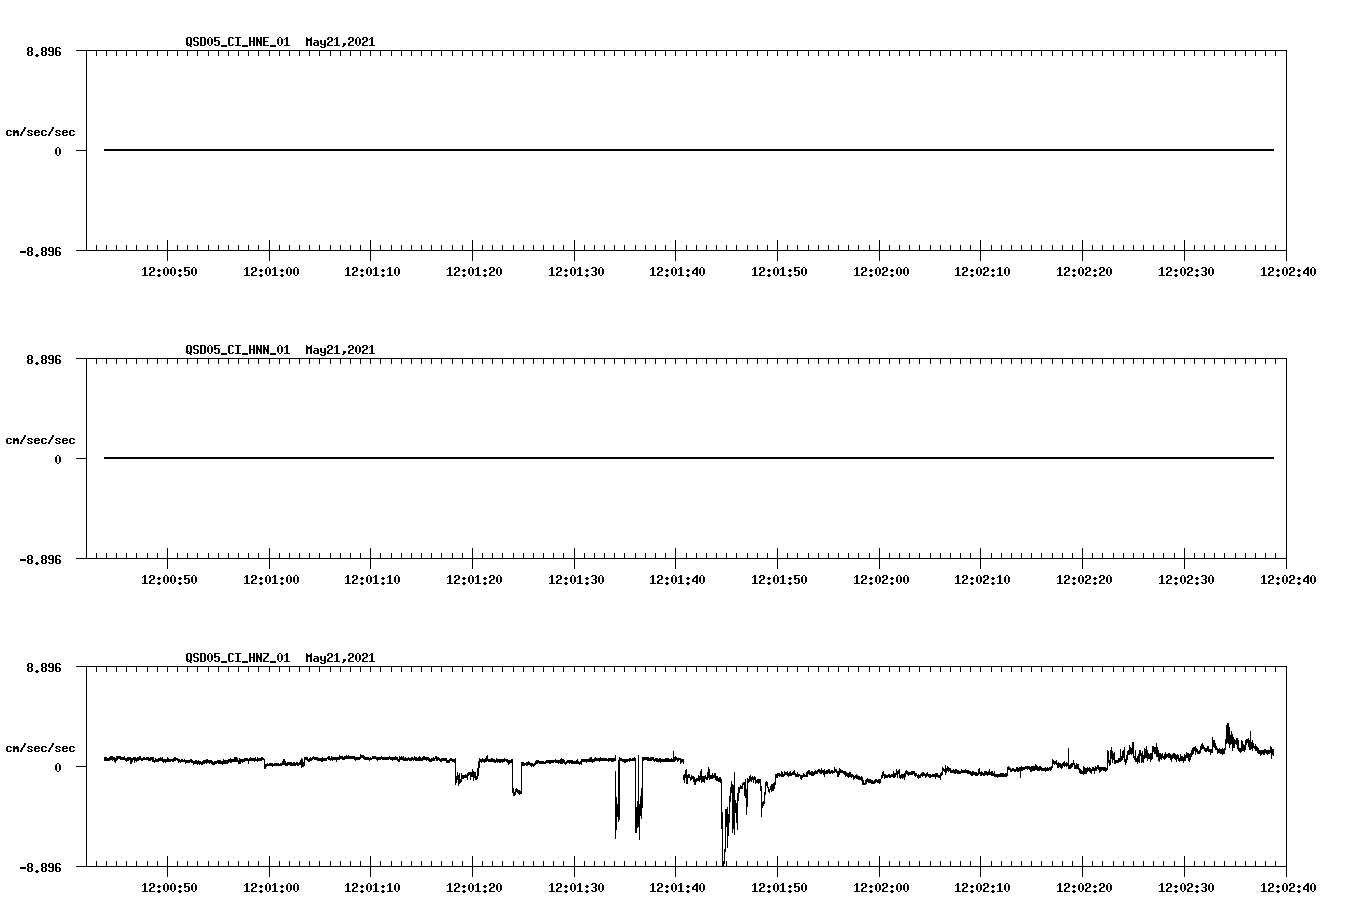Click the 12:00:50 tick label on the top axis
1358x924 pixels.
(167, 270)
